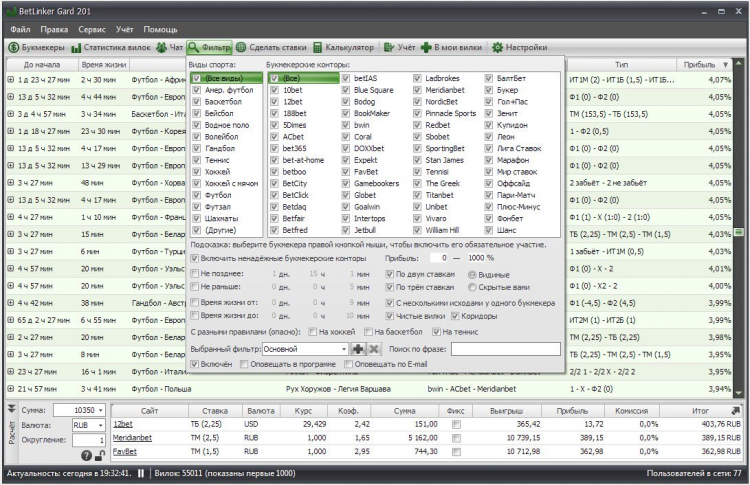Toggle Фикс checkbox in FavBet row

456,452
